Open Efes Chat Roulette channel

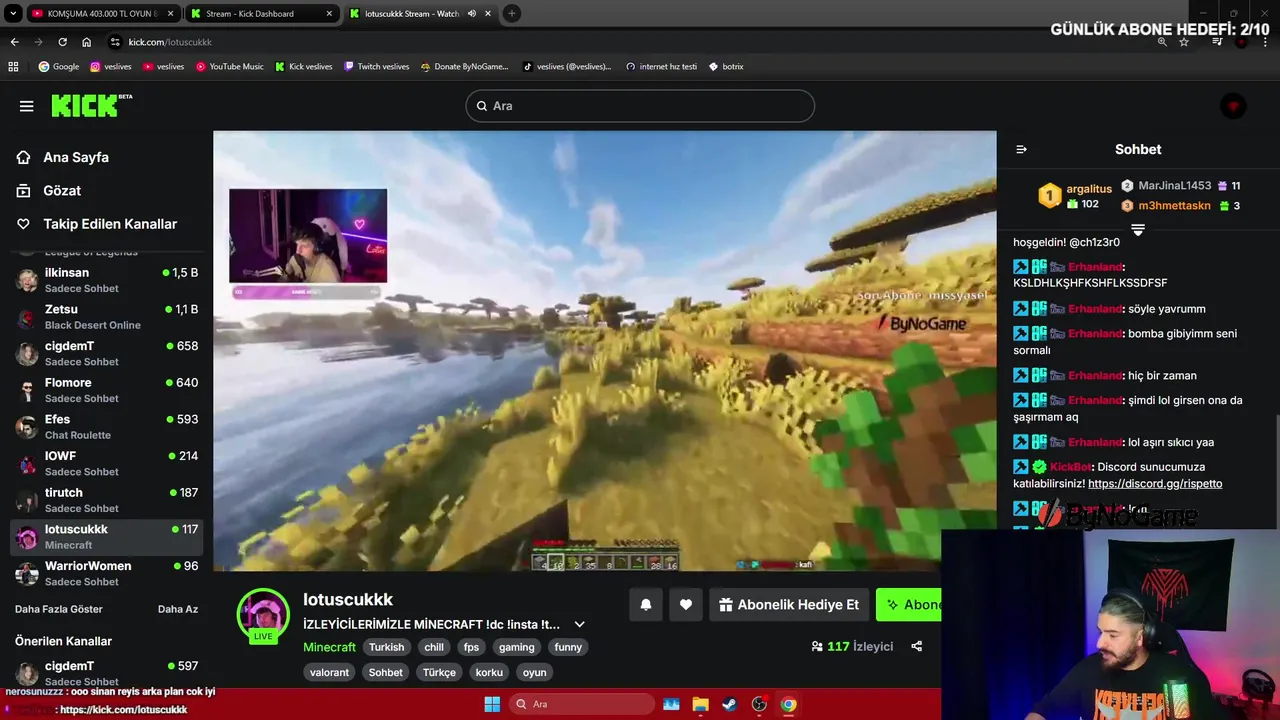tap(107, 427)
